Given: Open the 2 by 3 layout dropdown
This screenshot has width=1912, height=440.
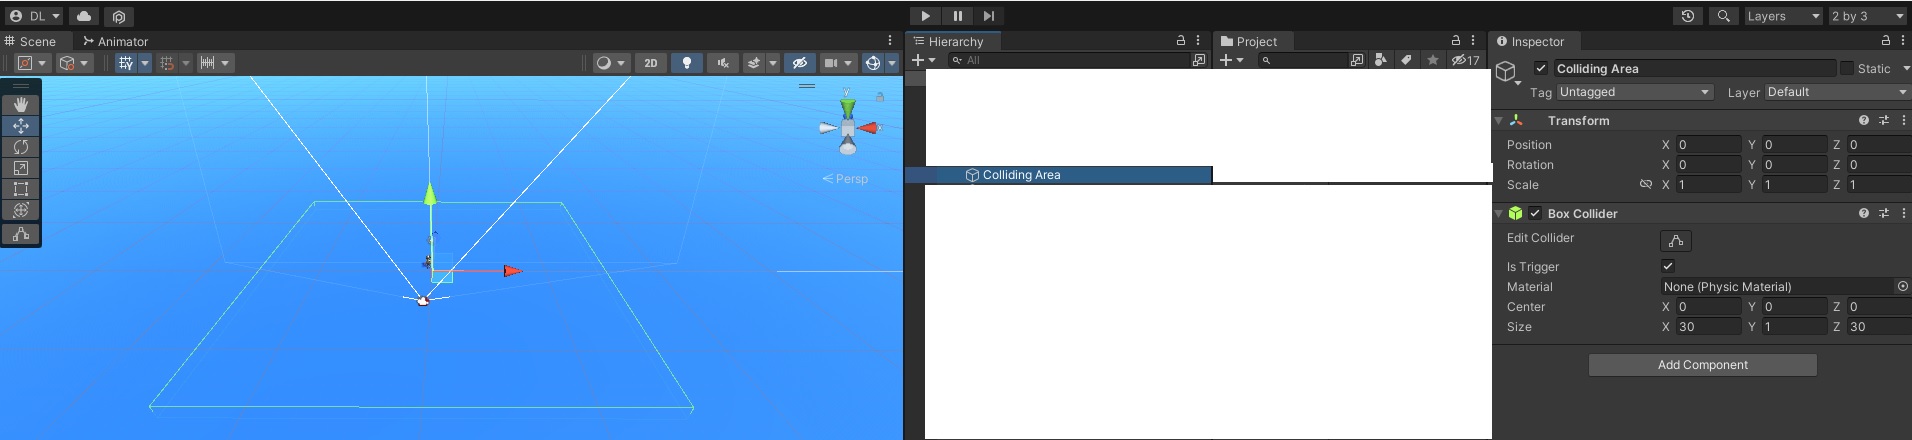Looking at the screenshot, I should coord(1868,16).
